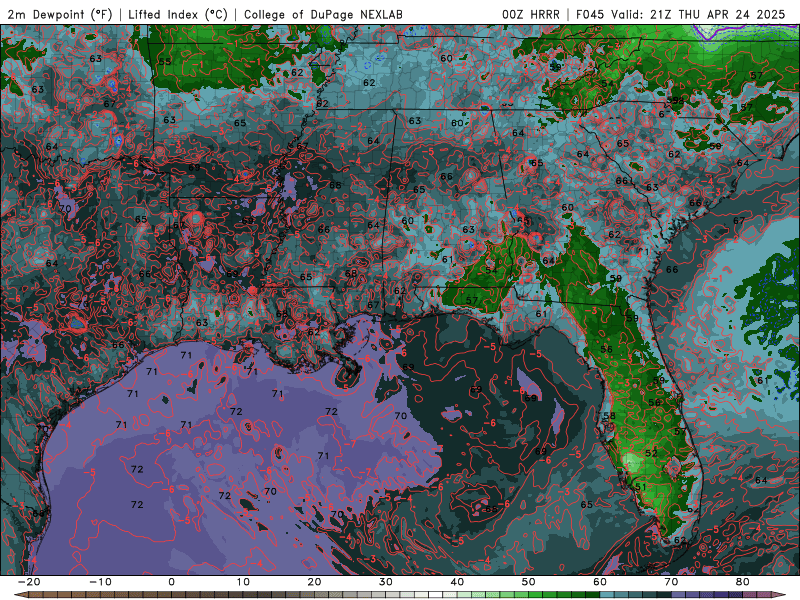800x600 pixels.
Task: Click the 60 tick label on the color scale
Action: 600,582
